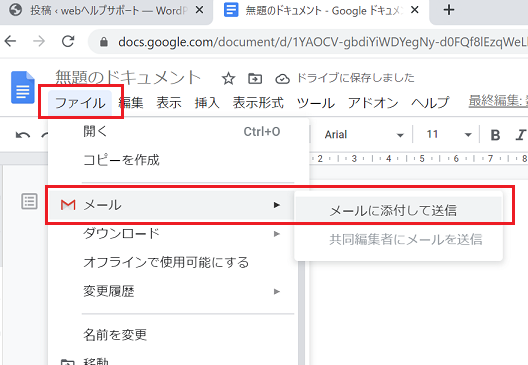Choose 開く in file menu
Screen dimensions: 528x365
coord(178,131)
